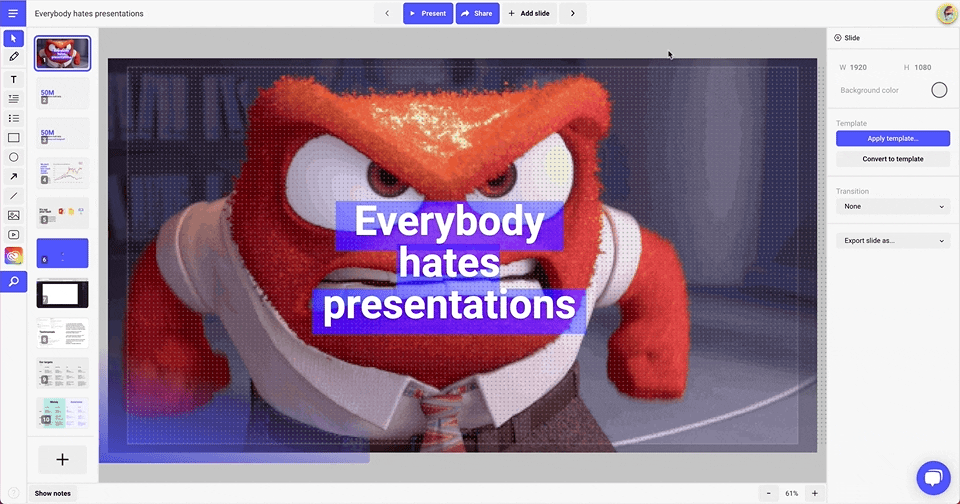The width and height of the screenshot is (960, 504).
Task: Open the Background color swatch
Action: [x=939, y=90]
